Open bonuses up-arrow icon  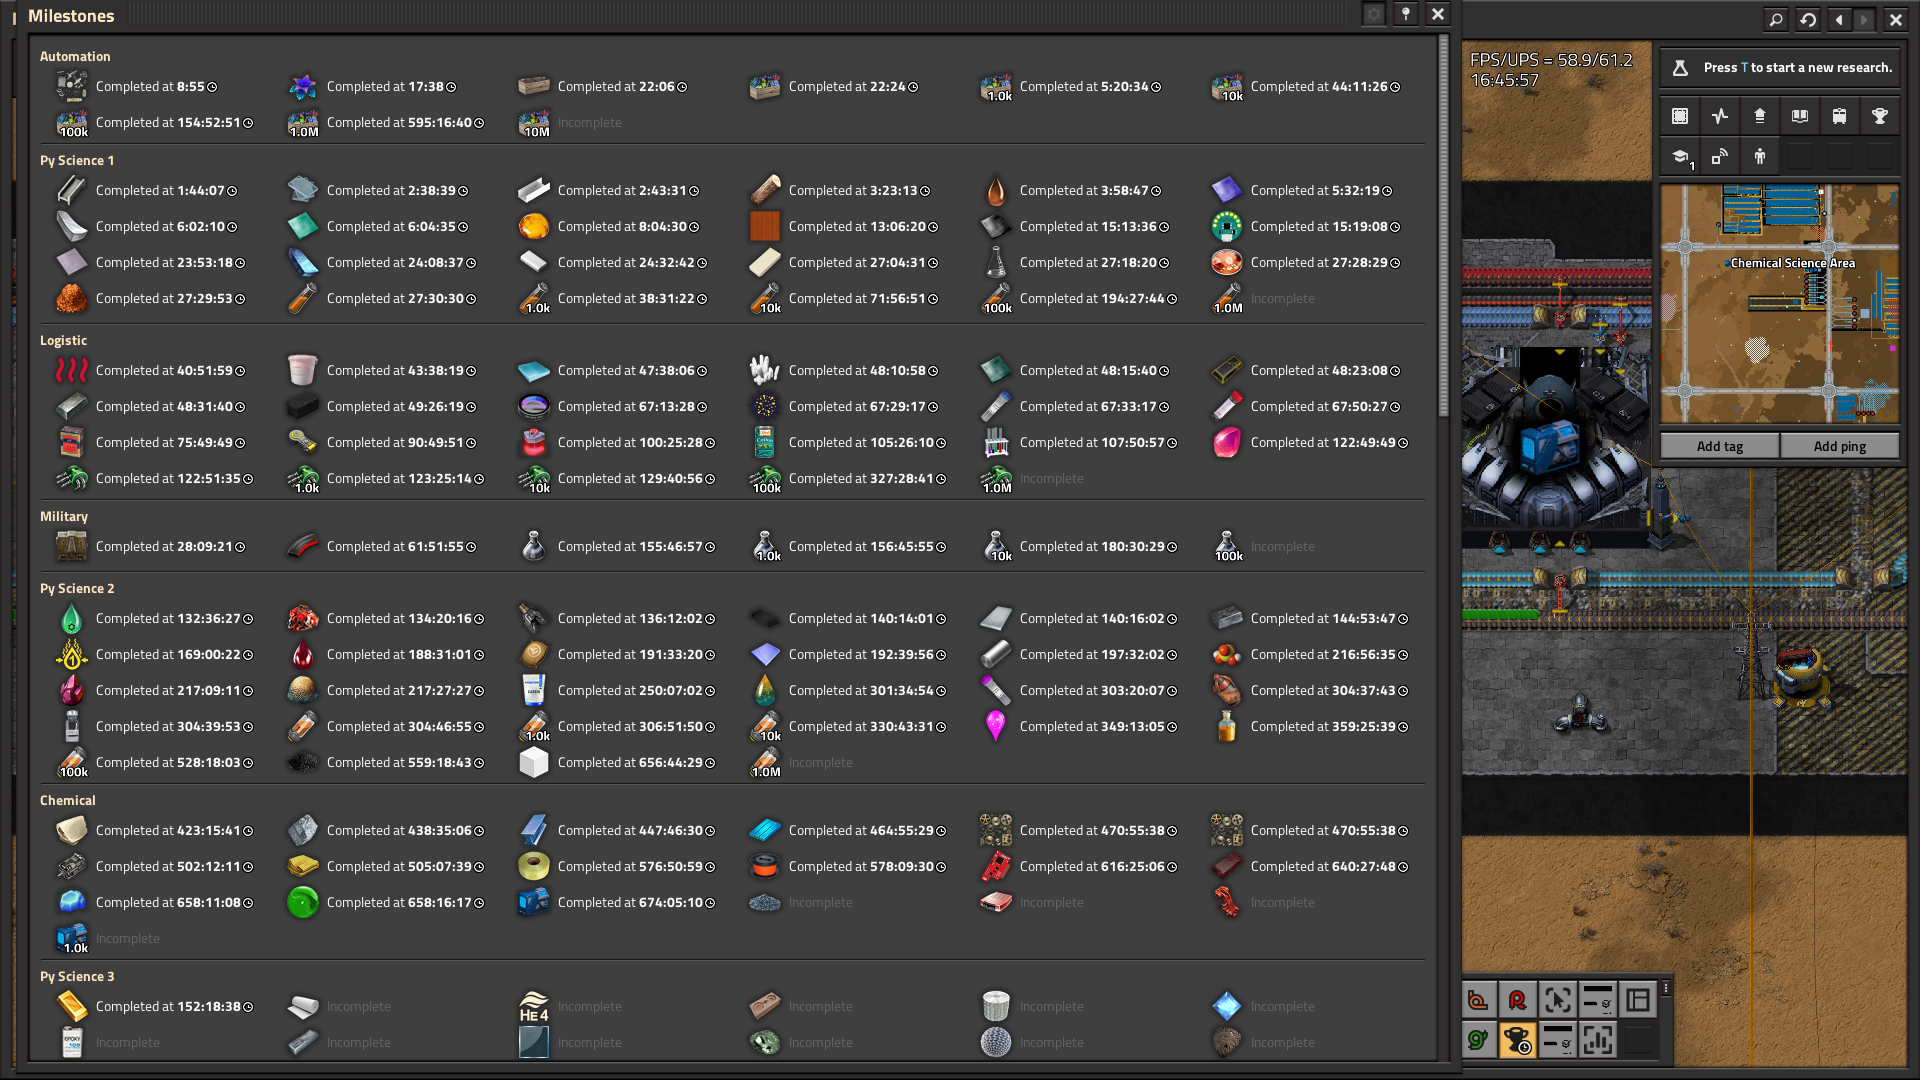(x=1760, y=116)
